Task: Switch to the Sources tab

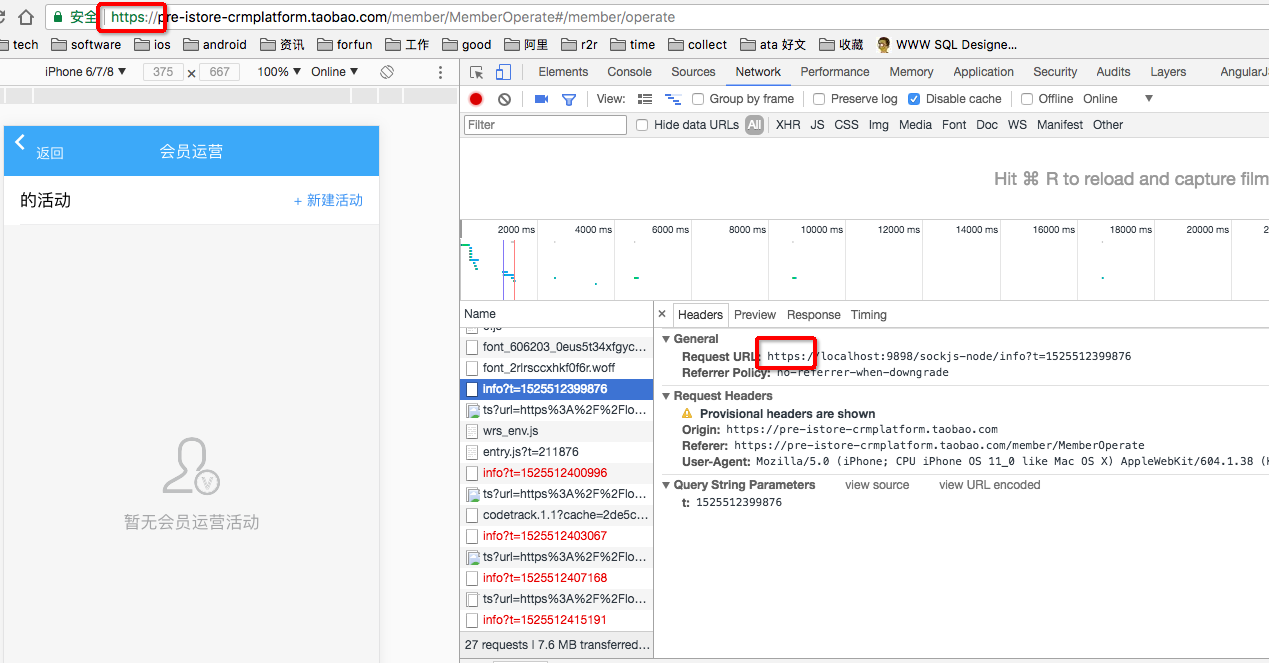Action: pos(693,72)
